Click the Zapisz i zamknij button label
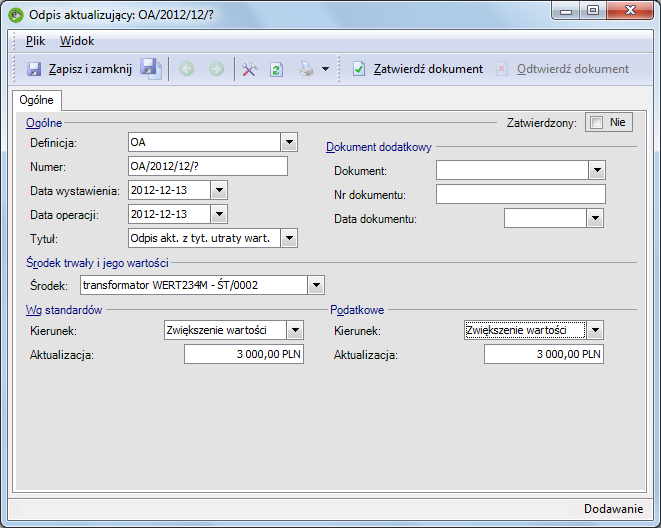This screenshot has width=661, height=528. click(x=90, y=69)
